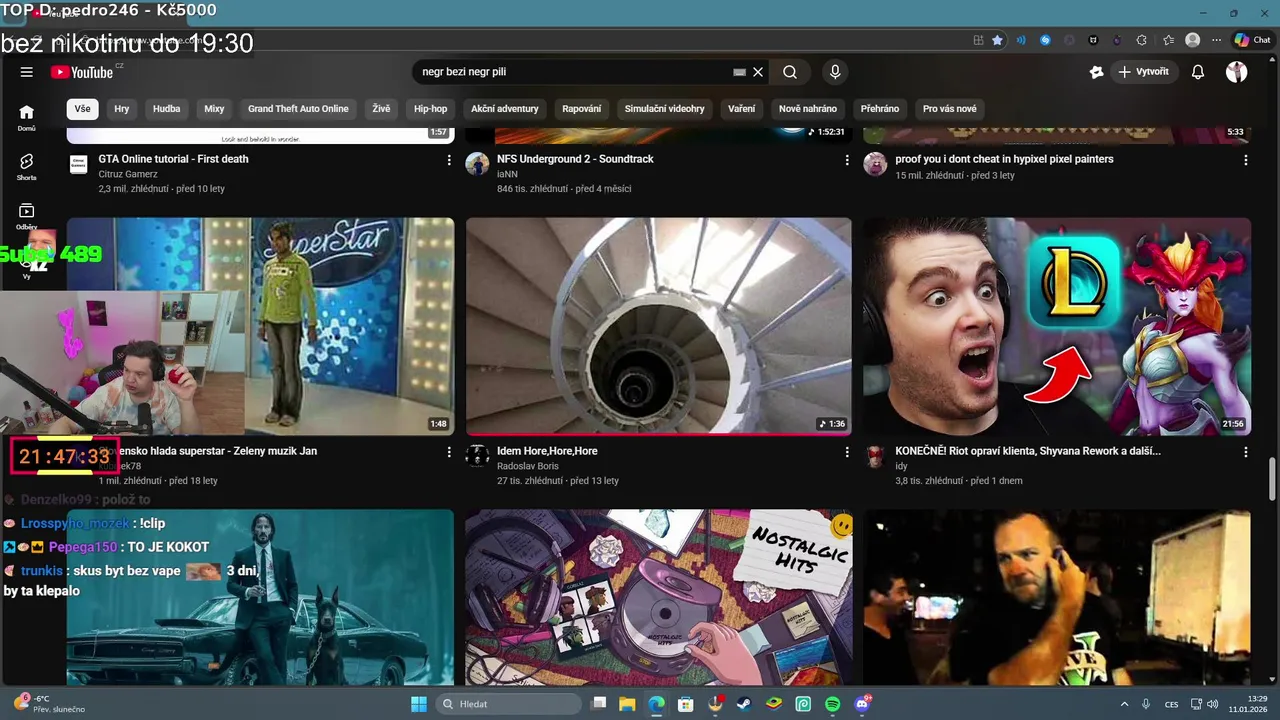Viewport: 1280px width, 720px height.
Task: Select the Akční adventury filter chip
Action: pos(505,109)
